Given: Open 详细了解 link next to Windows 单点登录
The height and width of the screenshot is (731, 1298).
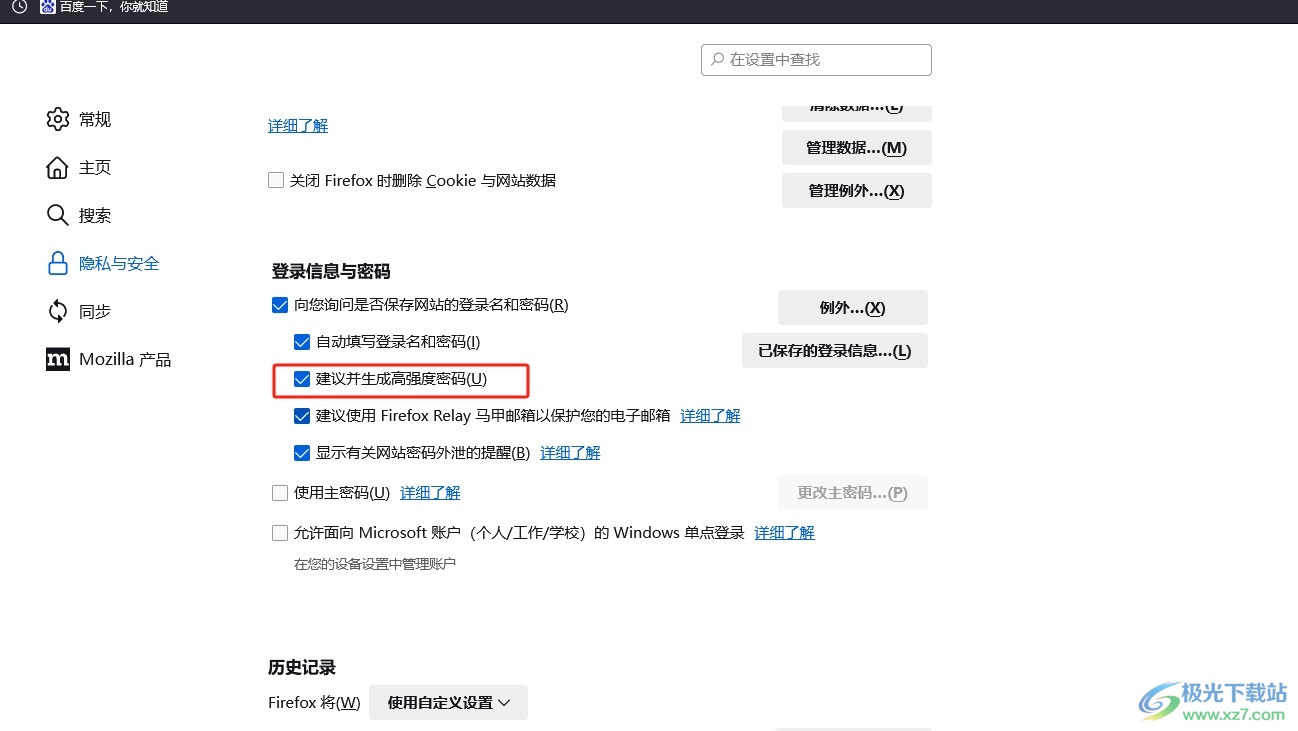Looking at the screenshot, I should click(785, 532).
